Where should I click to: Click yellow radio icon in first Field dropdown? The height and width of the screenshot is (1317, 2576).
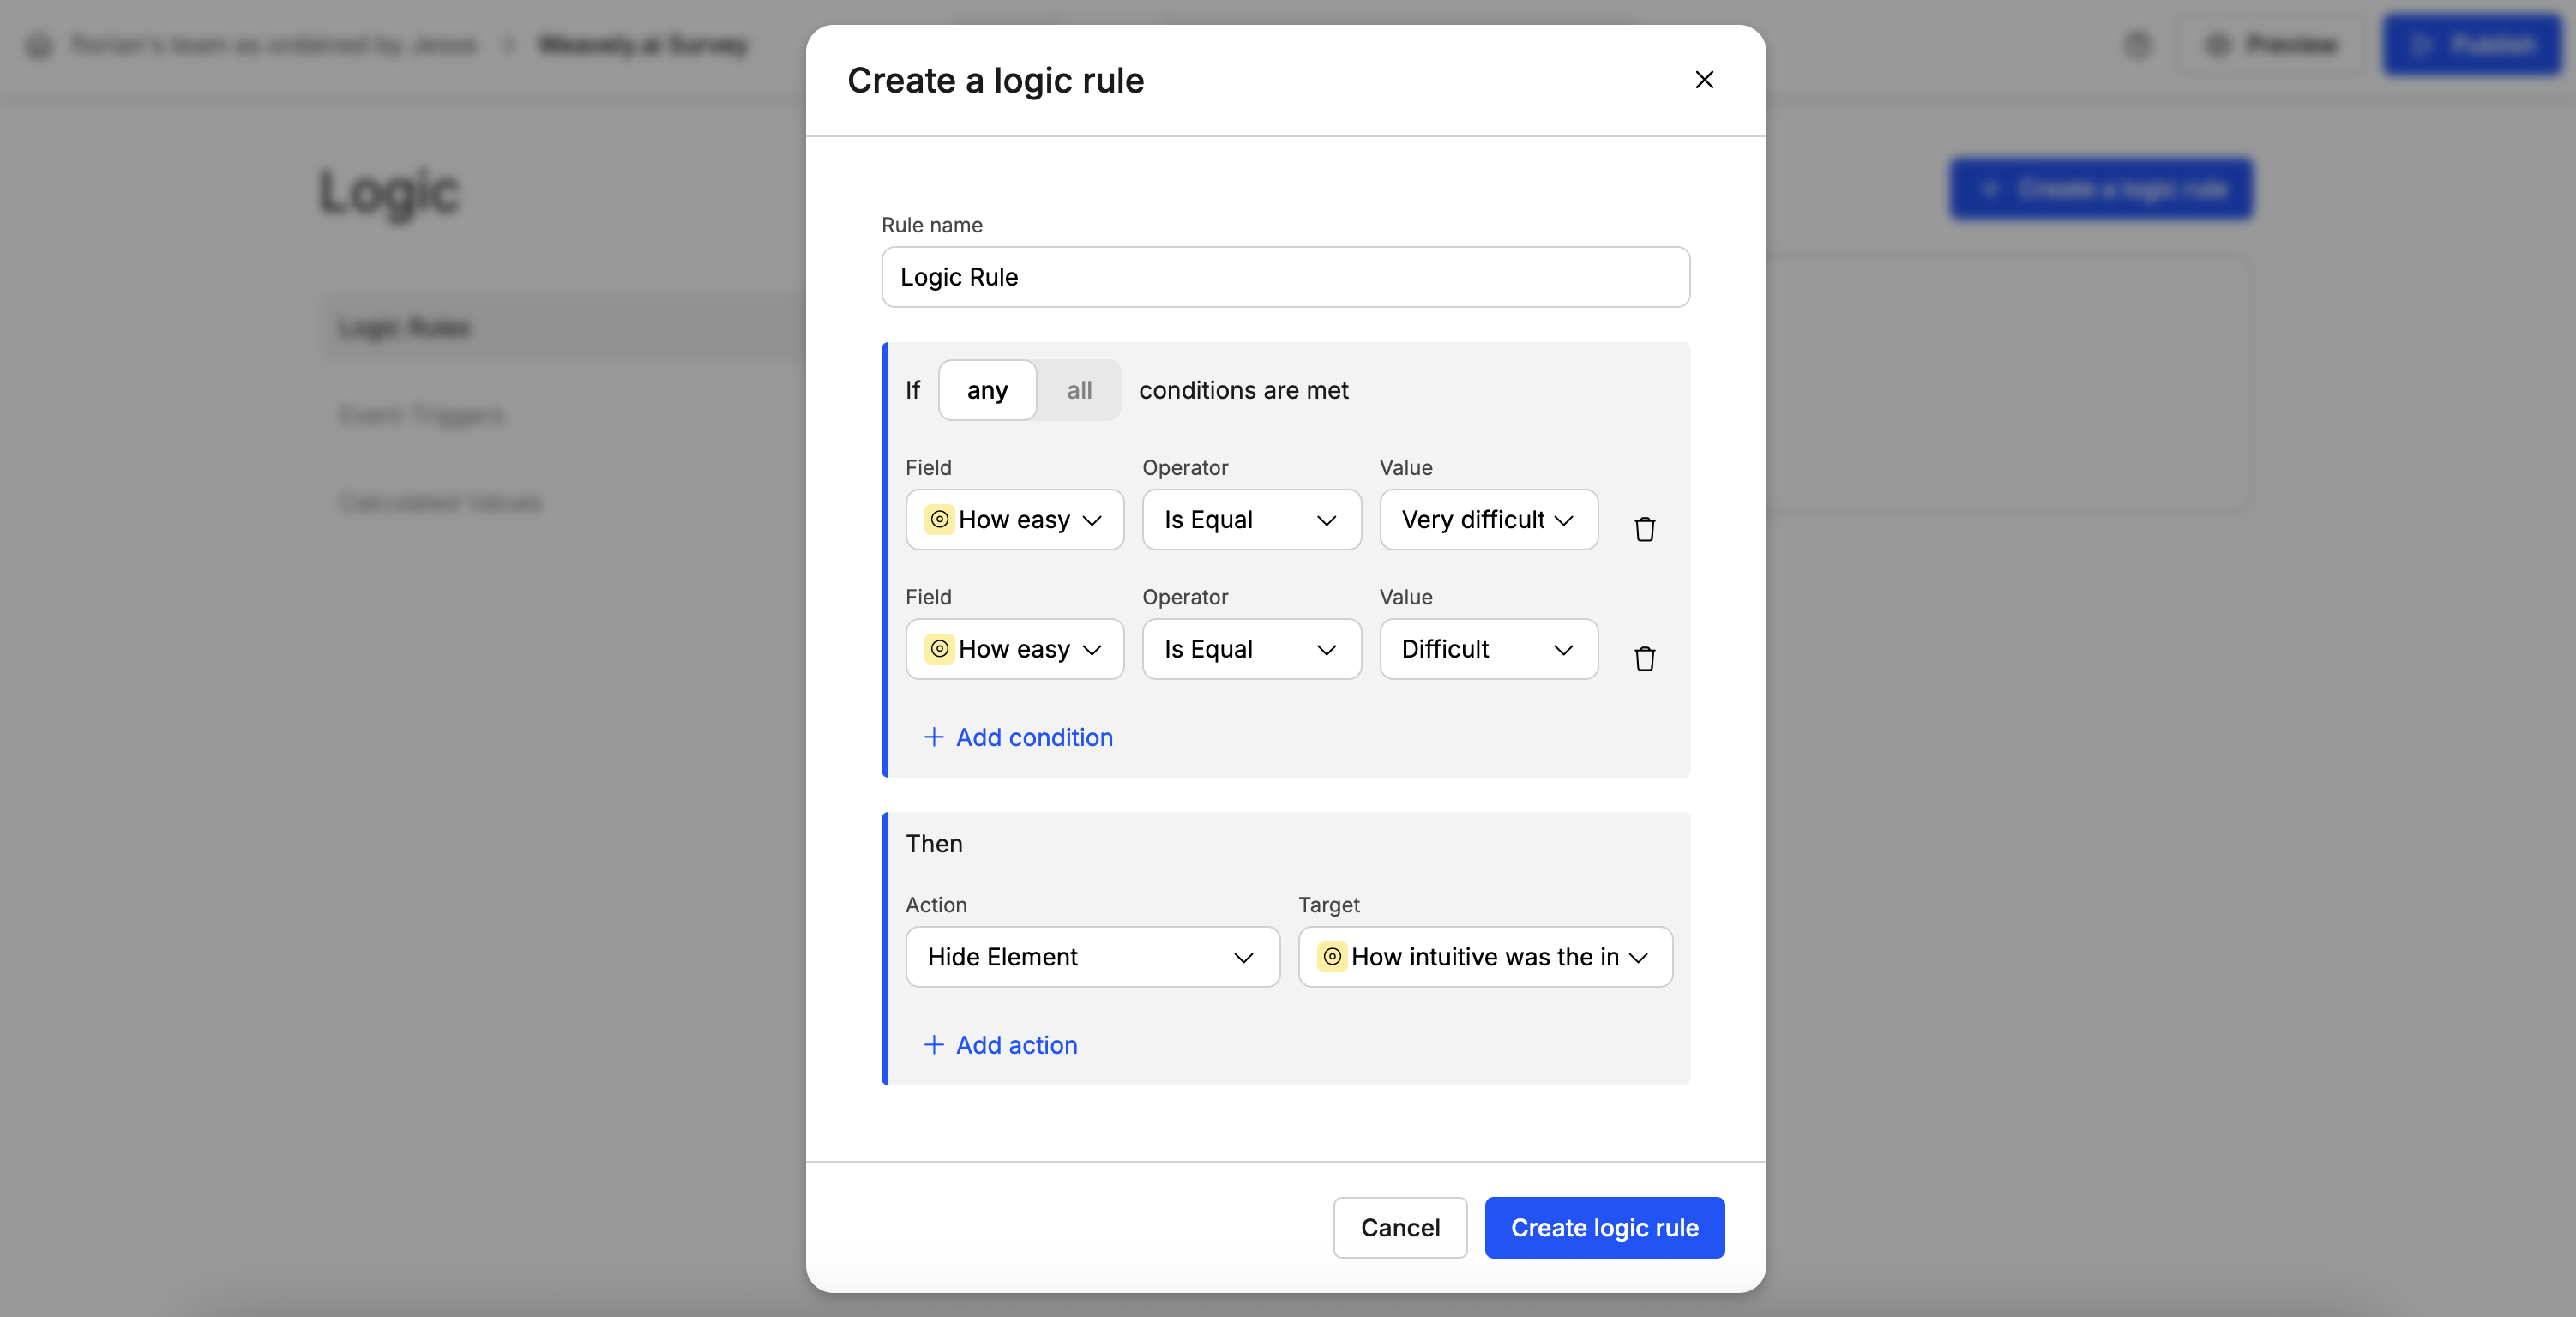(939, 519)
